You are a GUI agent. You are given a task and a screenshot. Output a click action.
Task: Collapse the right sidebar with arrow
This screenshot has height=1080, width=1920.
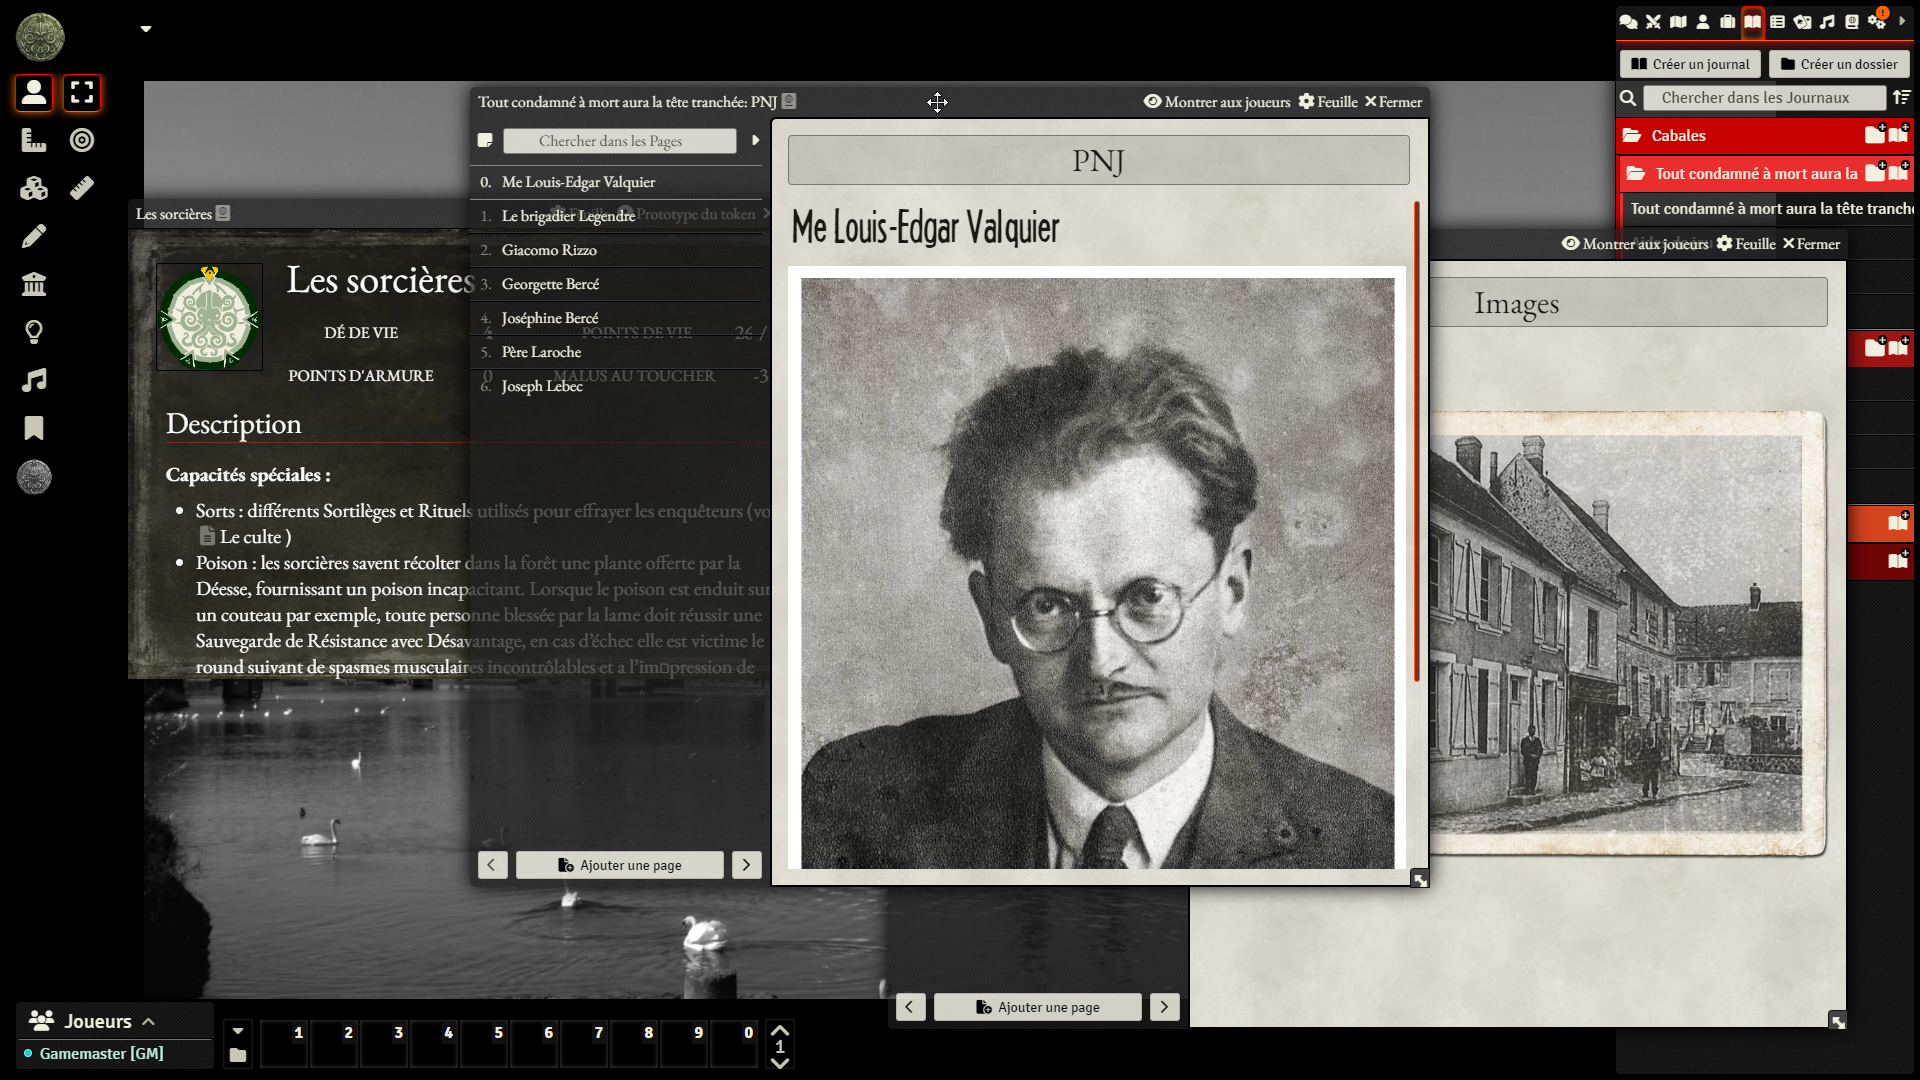[1902, 21]
